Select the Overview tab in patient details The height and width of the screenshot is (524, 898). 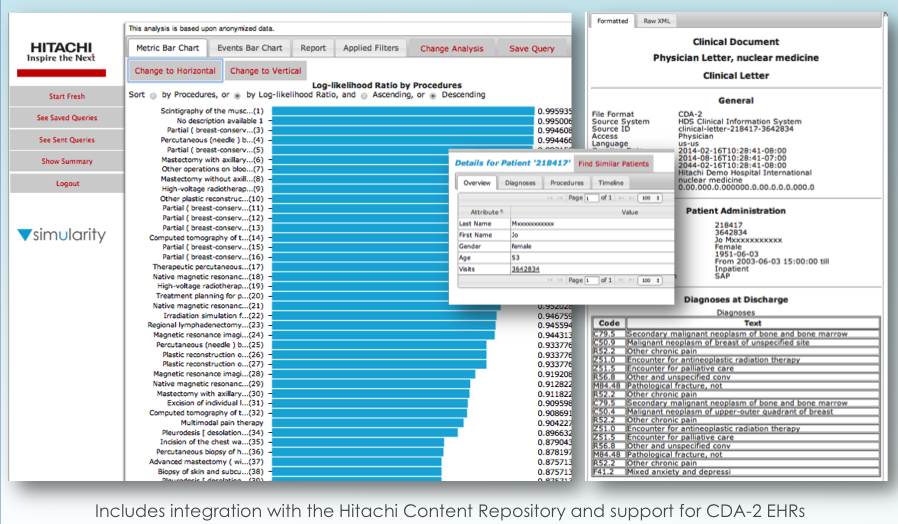pyautogui.click(x=476, y=183)
